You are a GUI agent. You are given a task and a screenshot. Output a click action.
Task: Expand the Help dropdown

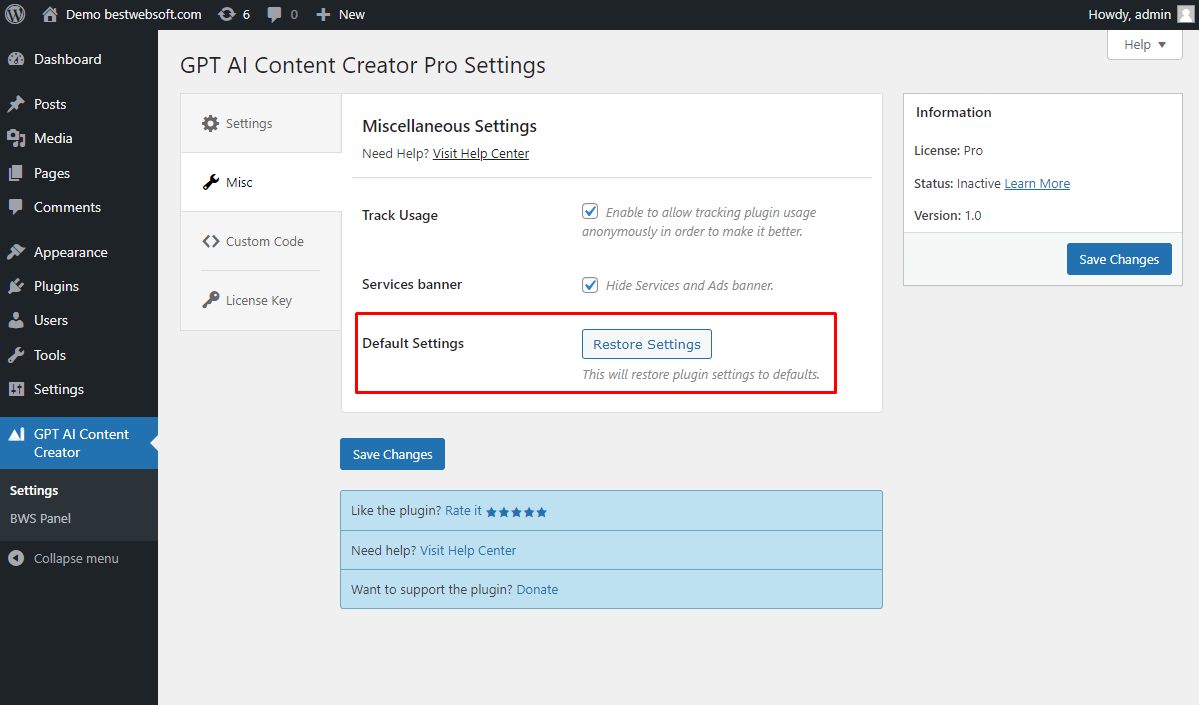(x=1145, y=44)
